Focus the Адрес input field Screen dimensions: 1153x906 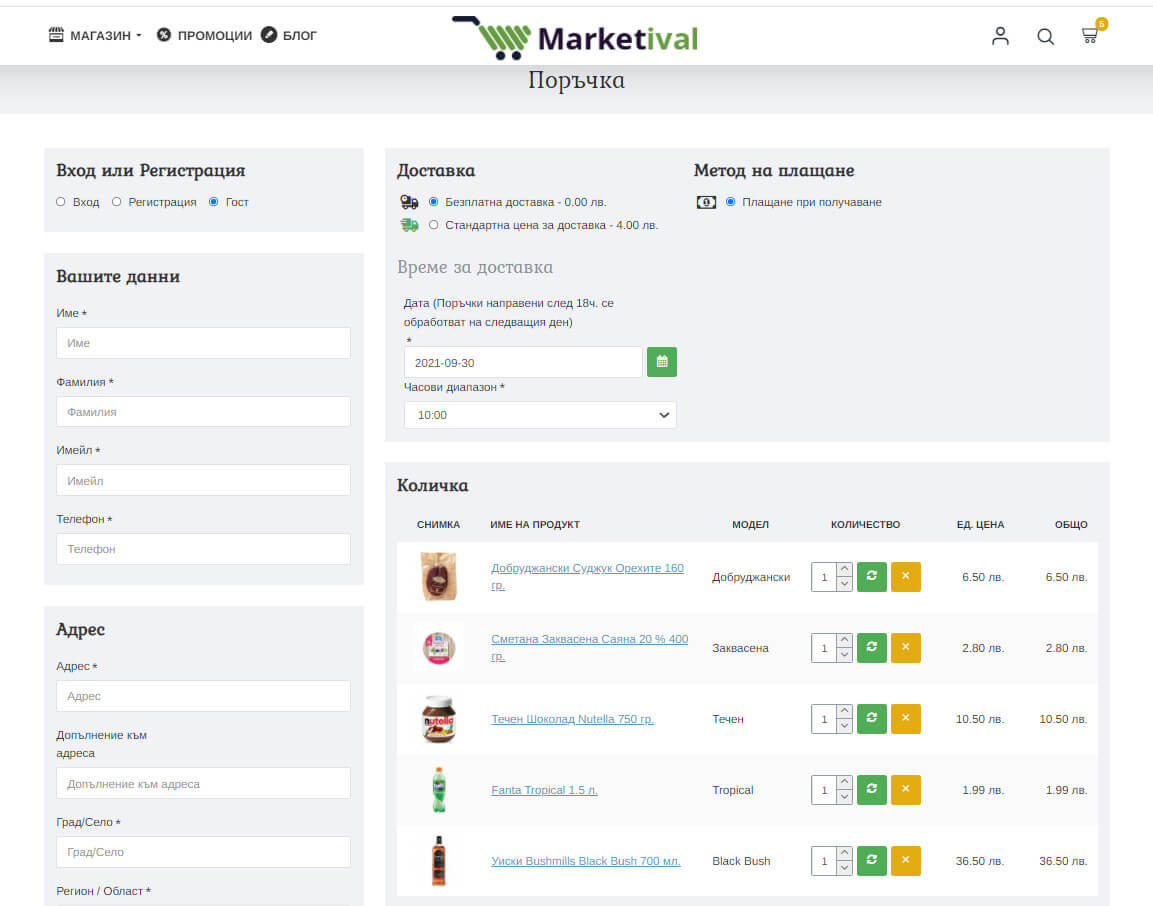tap(203, 696)
